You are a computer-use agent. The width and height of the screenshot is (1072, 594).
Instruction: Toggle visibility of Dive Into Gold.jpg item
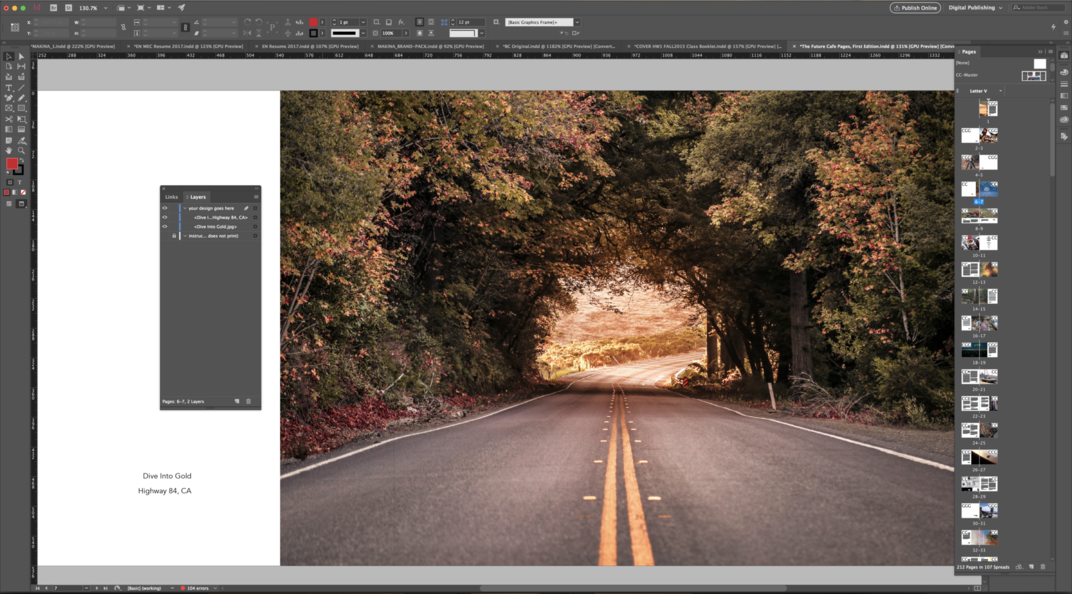click(165, 227)
